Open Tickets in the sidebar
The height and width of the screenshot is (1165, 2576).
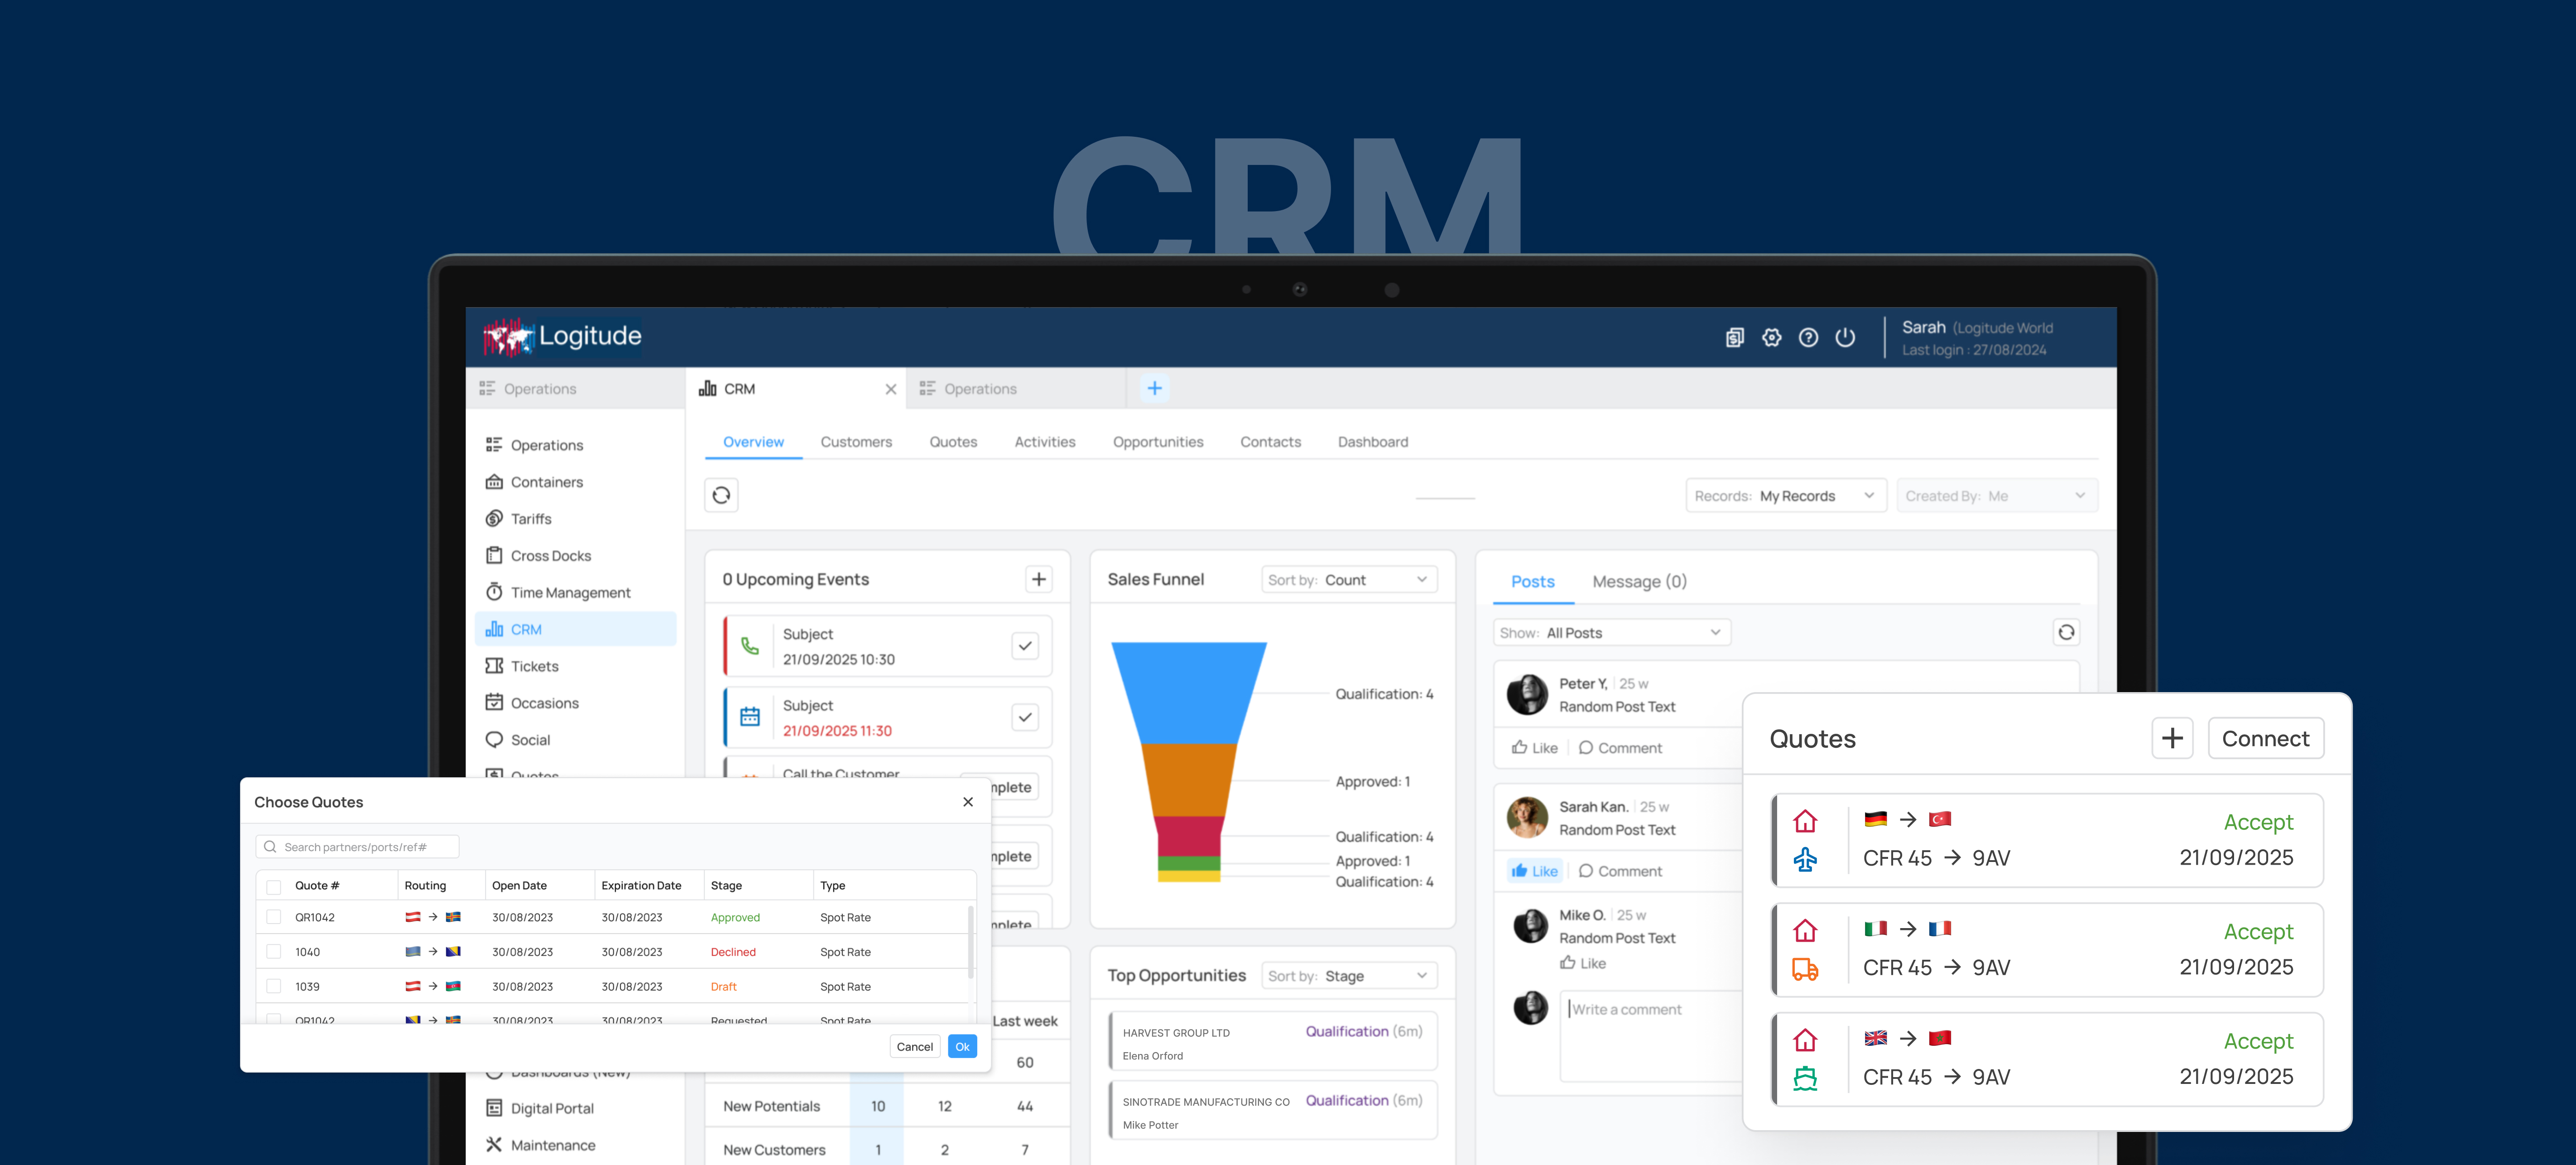click(x=534, y=666)
